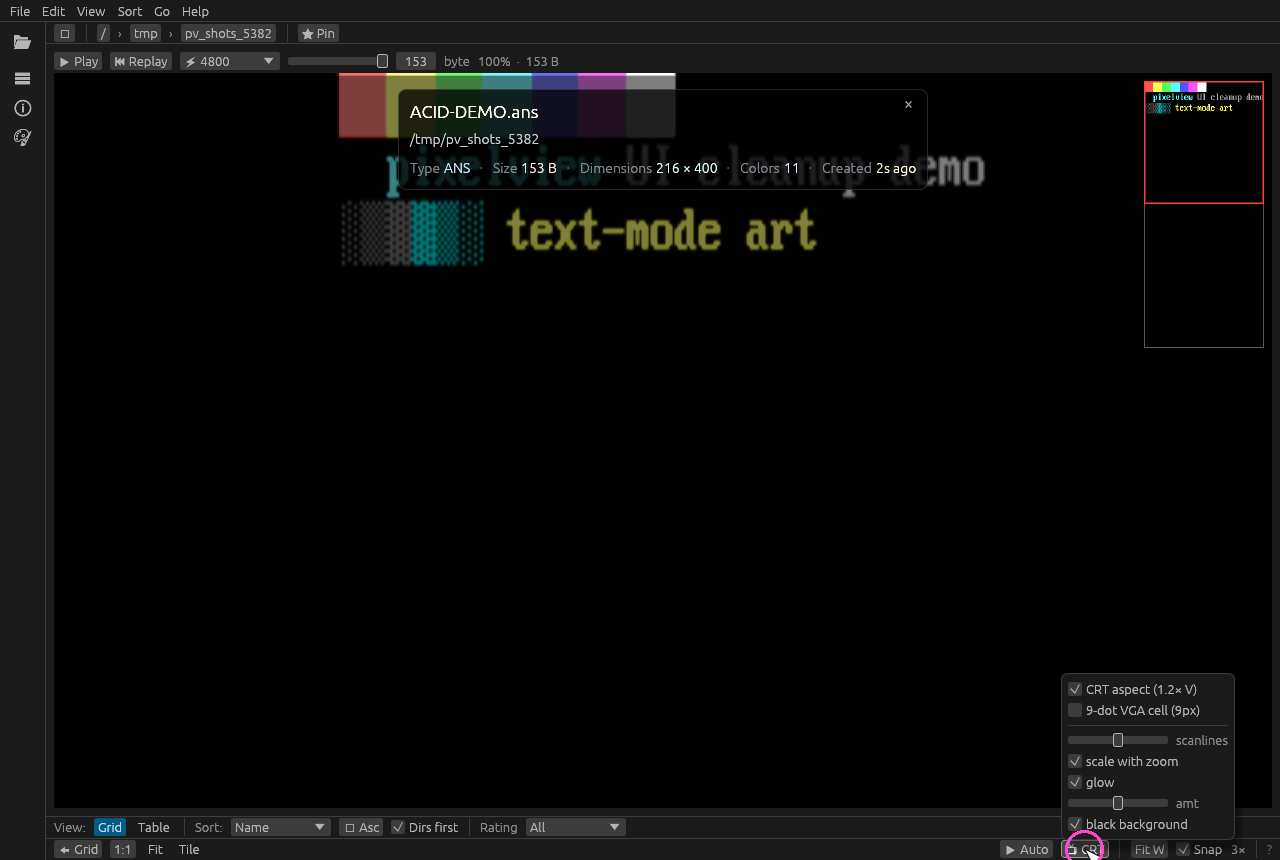Open the Rating filter All dropdown
The height and width of the screenshot is (860, 1280).
[x=575, y=827]
